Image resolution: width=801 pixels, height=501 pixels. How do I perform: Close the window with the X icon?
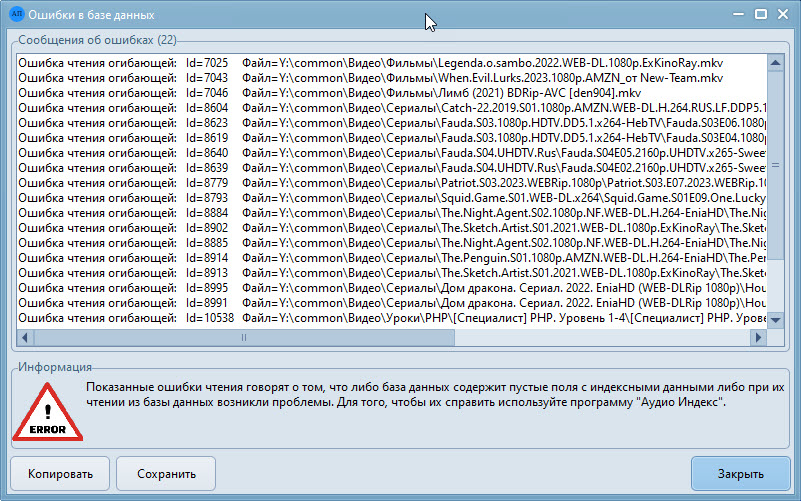(783, 14)
